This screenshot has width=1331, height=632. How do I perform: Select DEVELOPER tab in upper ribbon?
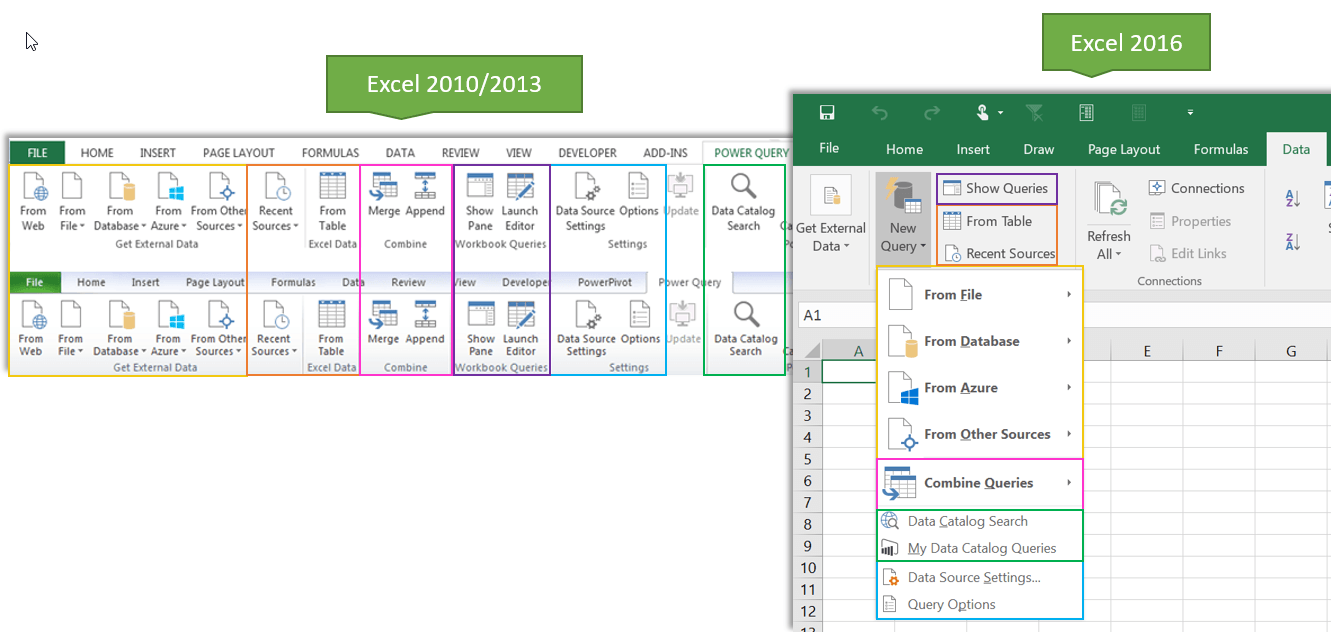point(588,153)
